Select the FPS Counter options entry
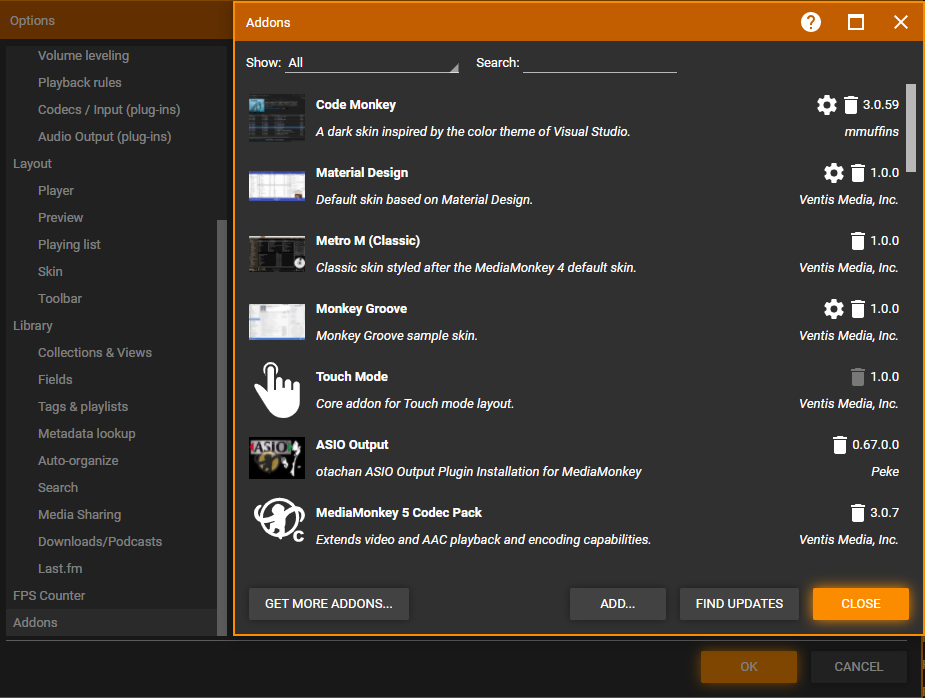Screen dimensions: 925x698 pyautogui.click(x=49, y=595)
